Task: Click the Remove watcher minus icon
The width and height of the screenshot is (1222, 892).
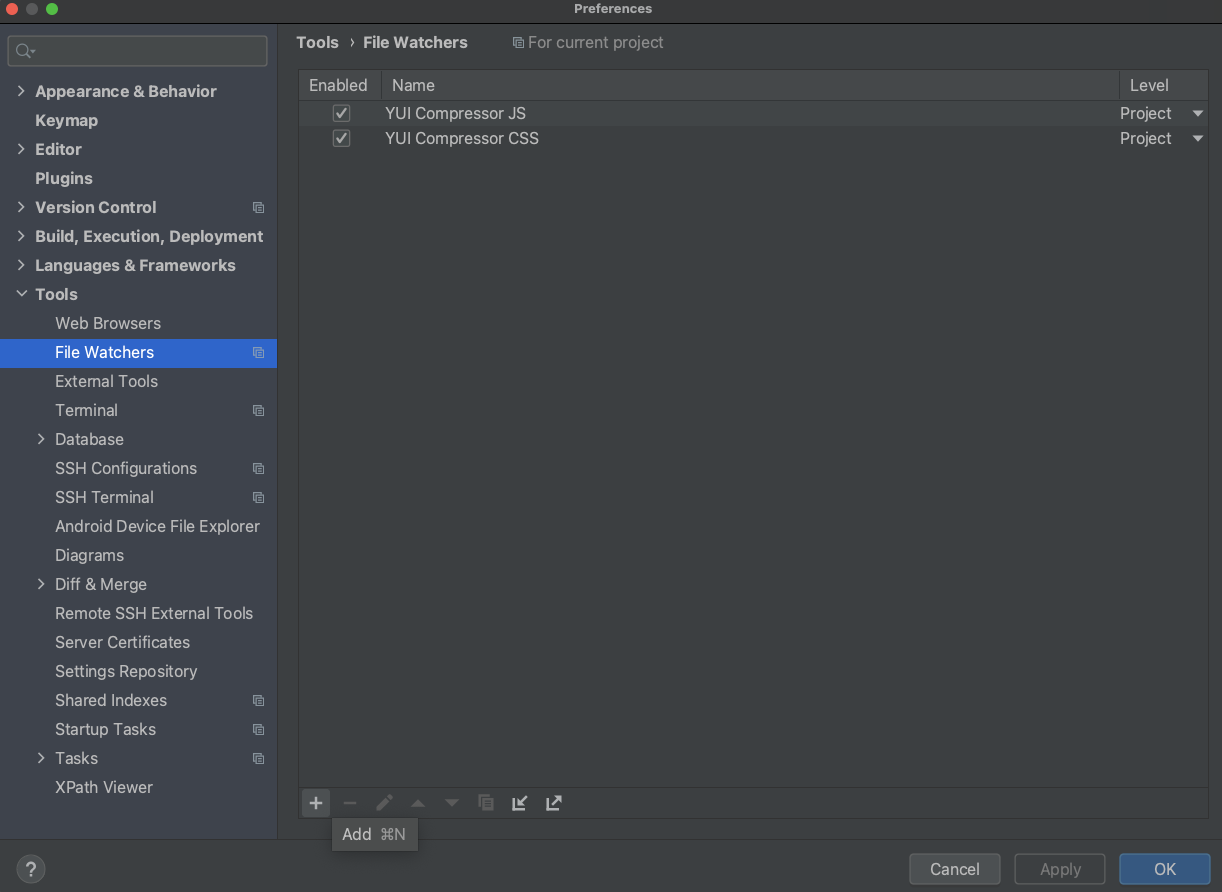Action: point(350,803)
